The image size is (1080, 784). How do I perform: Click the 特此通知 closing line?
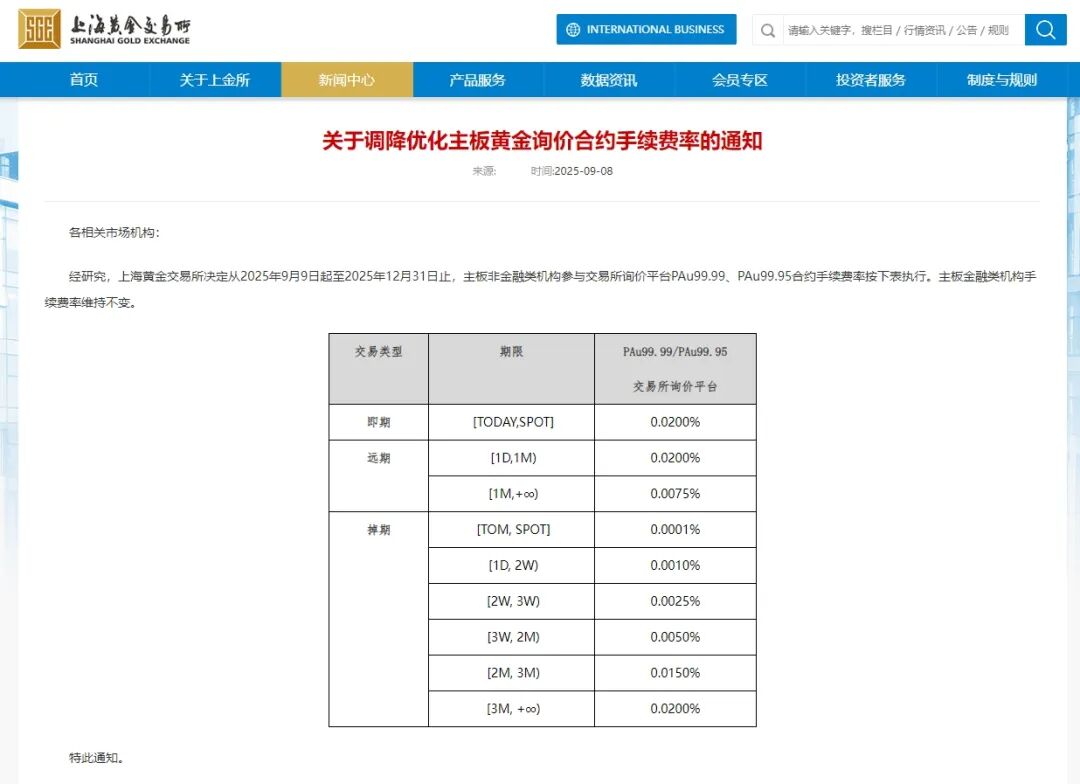[x=96, y=758]
